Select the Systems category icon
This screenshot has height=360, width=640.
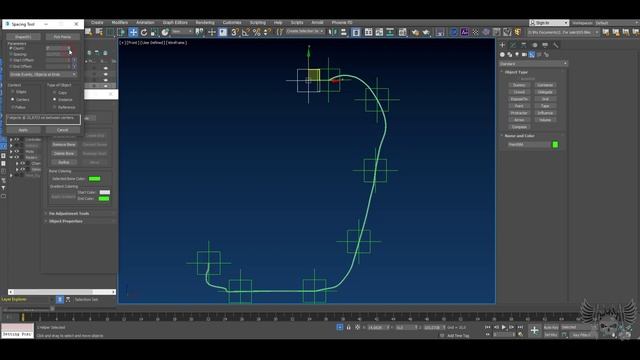[x=547, y=54]
